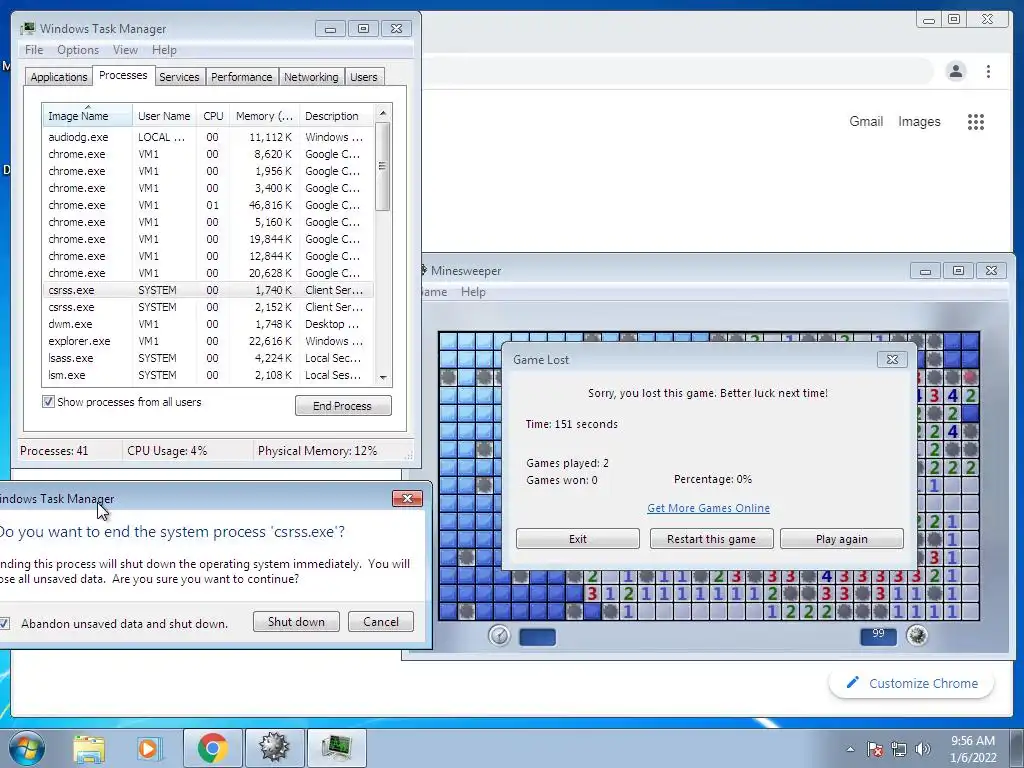Image resolution: width=1024 pixels, height=768 pixels.
Task: Open Google apps grid icon
Action: point(976,121)
